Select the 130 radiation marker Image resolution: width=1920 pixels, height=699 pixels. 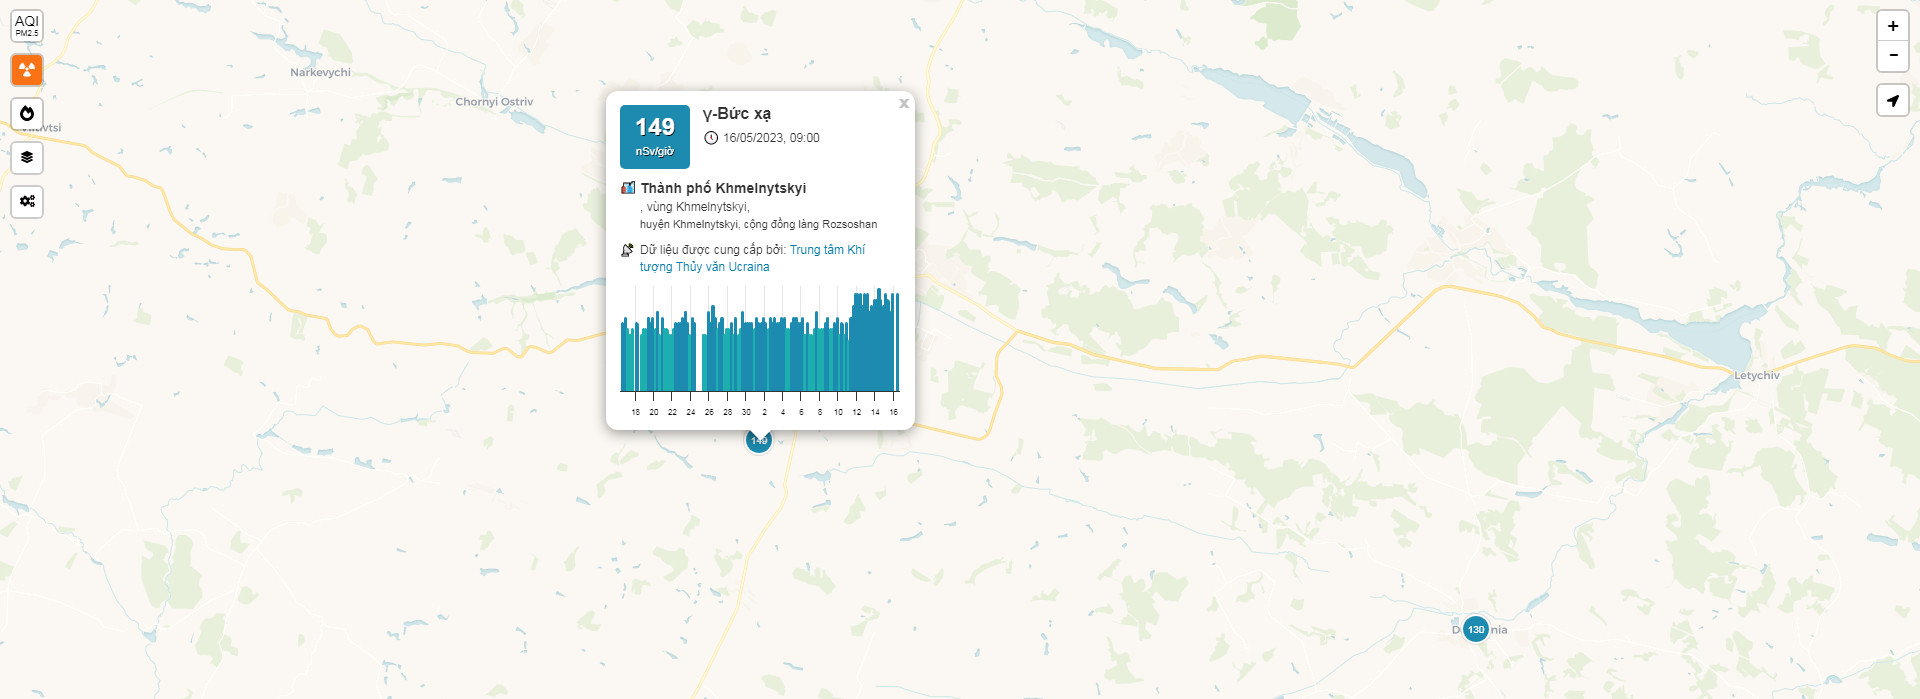(x=1476, y=629)
